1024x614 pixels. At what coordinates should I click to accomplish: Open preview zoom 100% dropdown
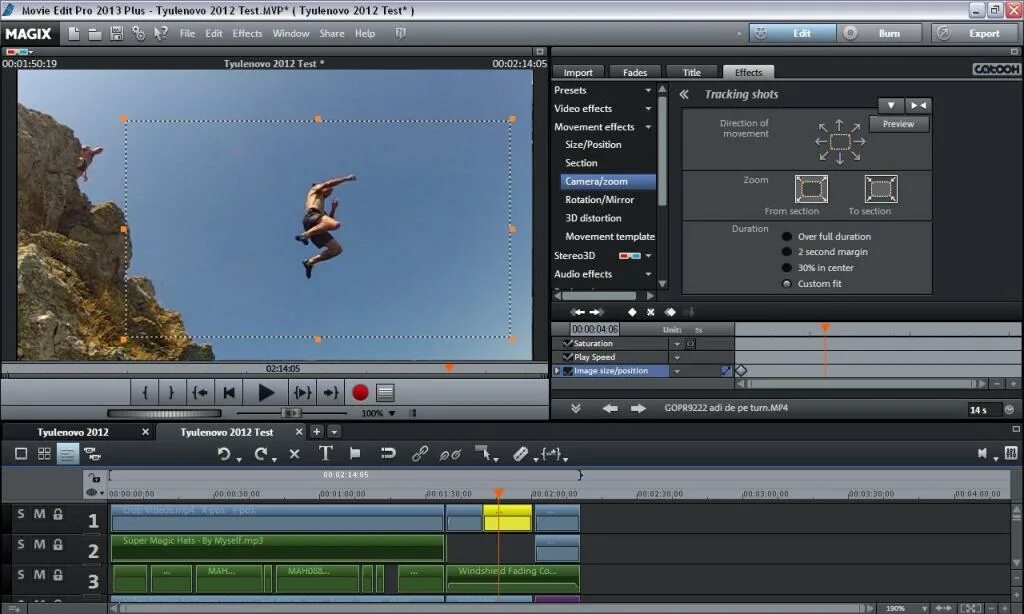392,413
